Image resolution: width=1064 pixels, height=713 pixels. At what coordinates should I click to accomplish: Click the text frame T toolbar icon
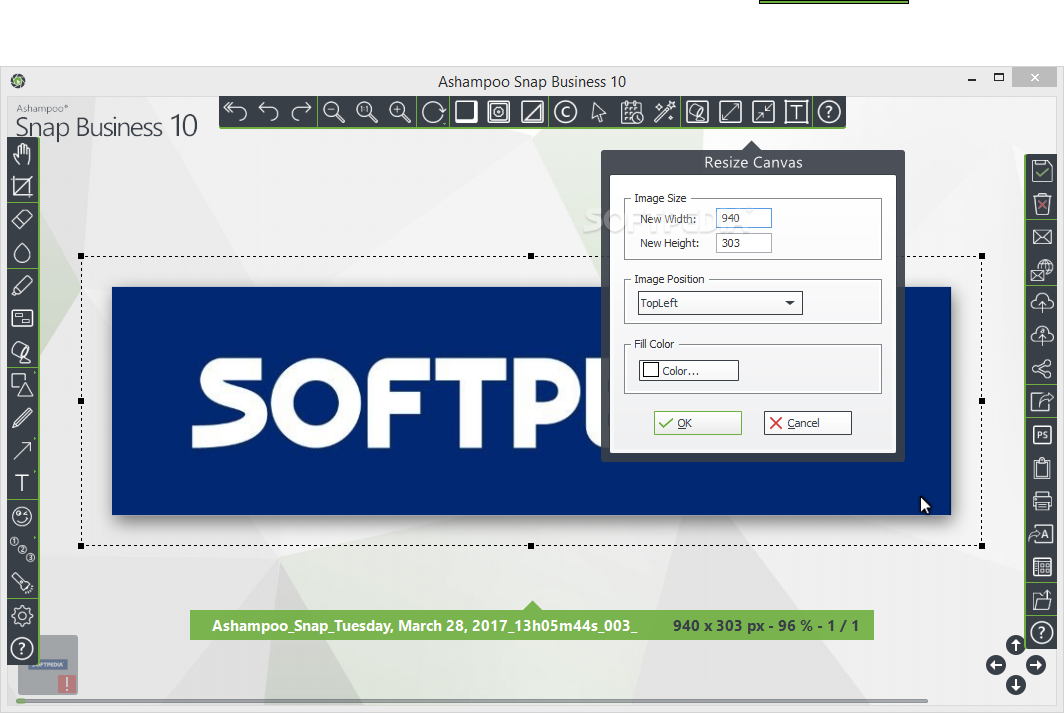[x=796, y=112]
